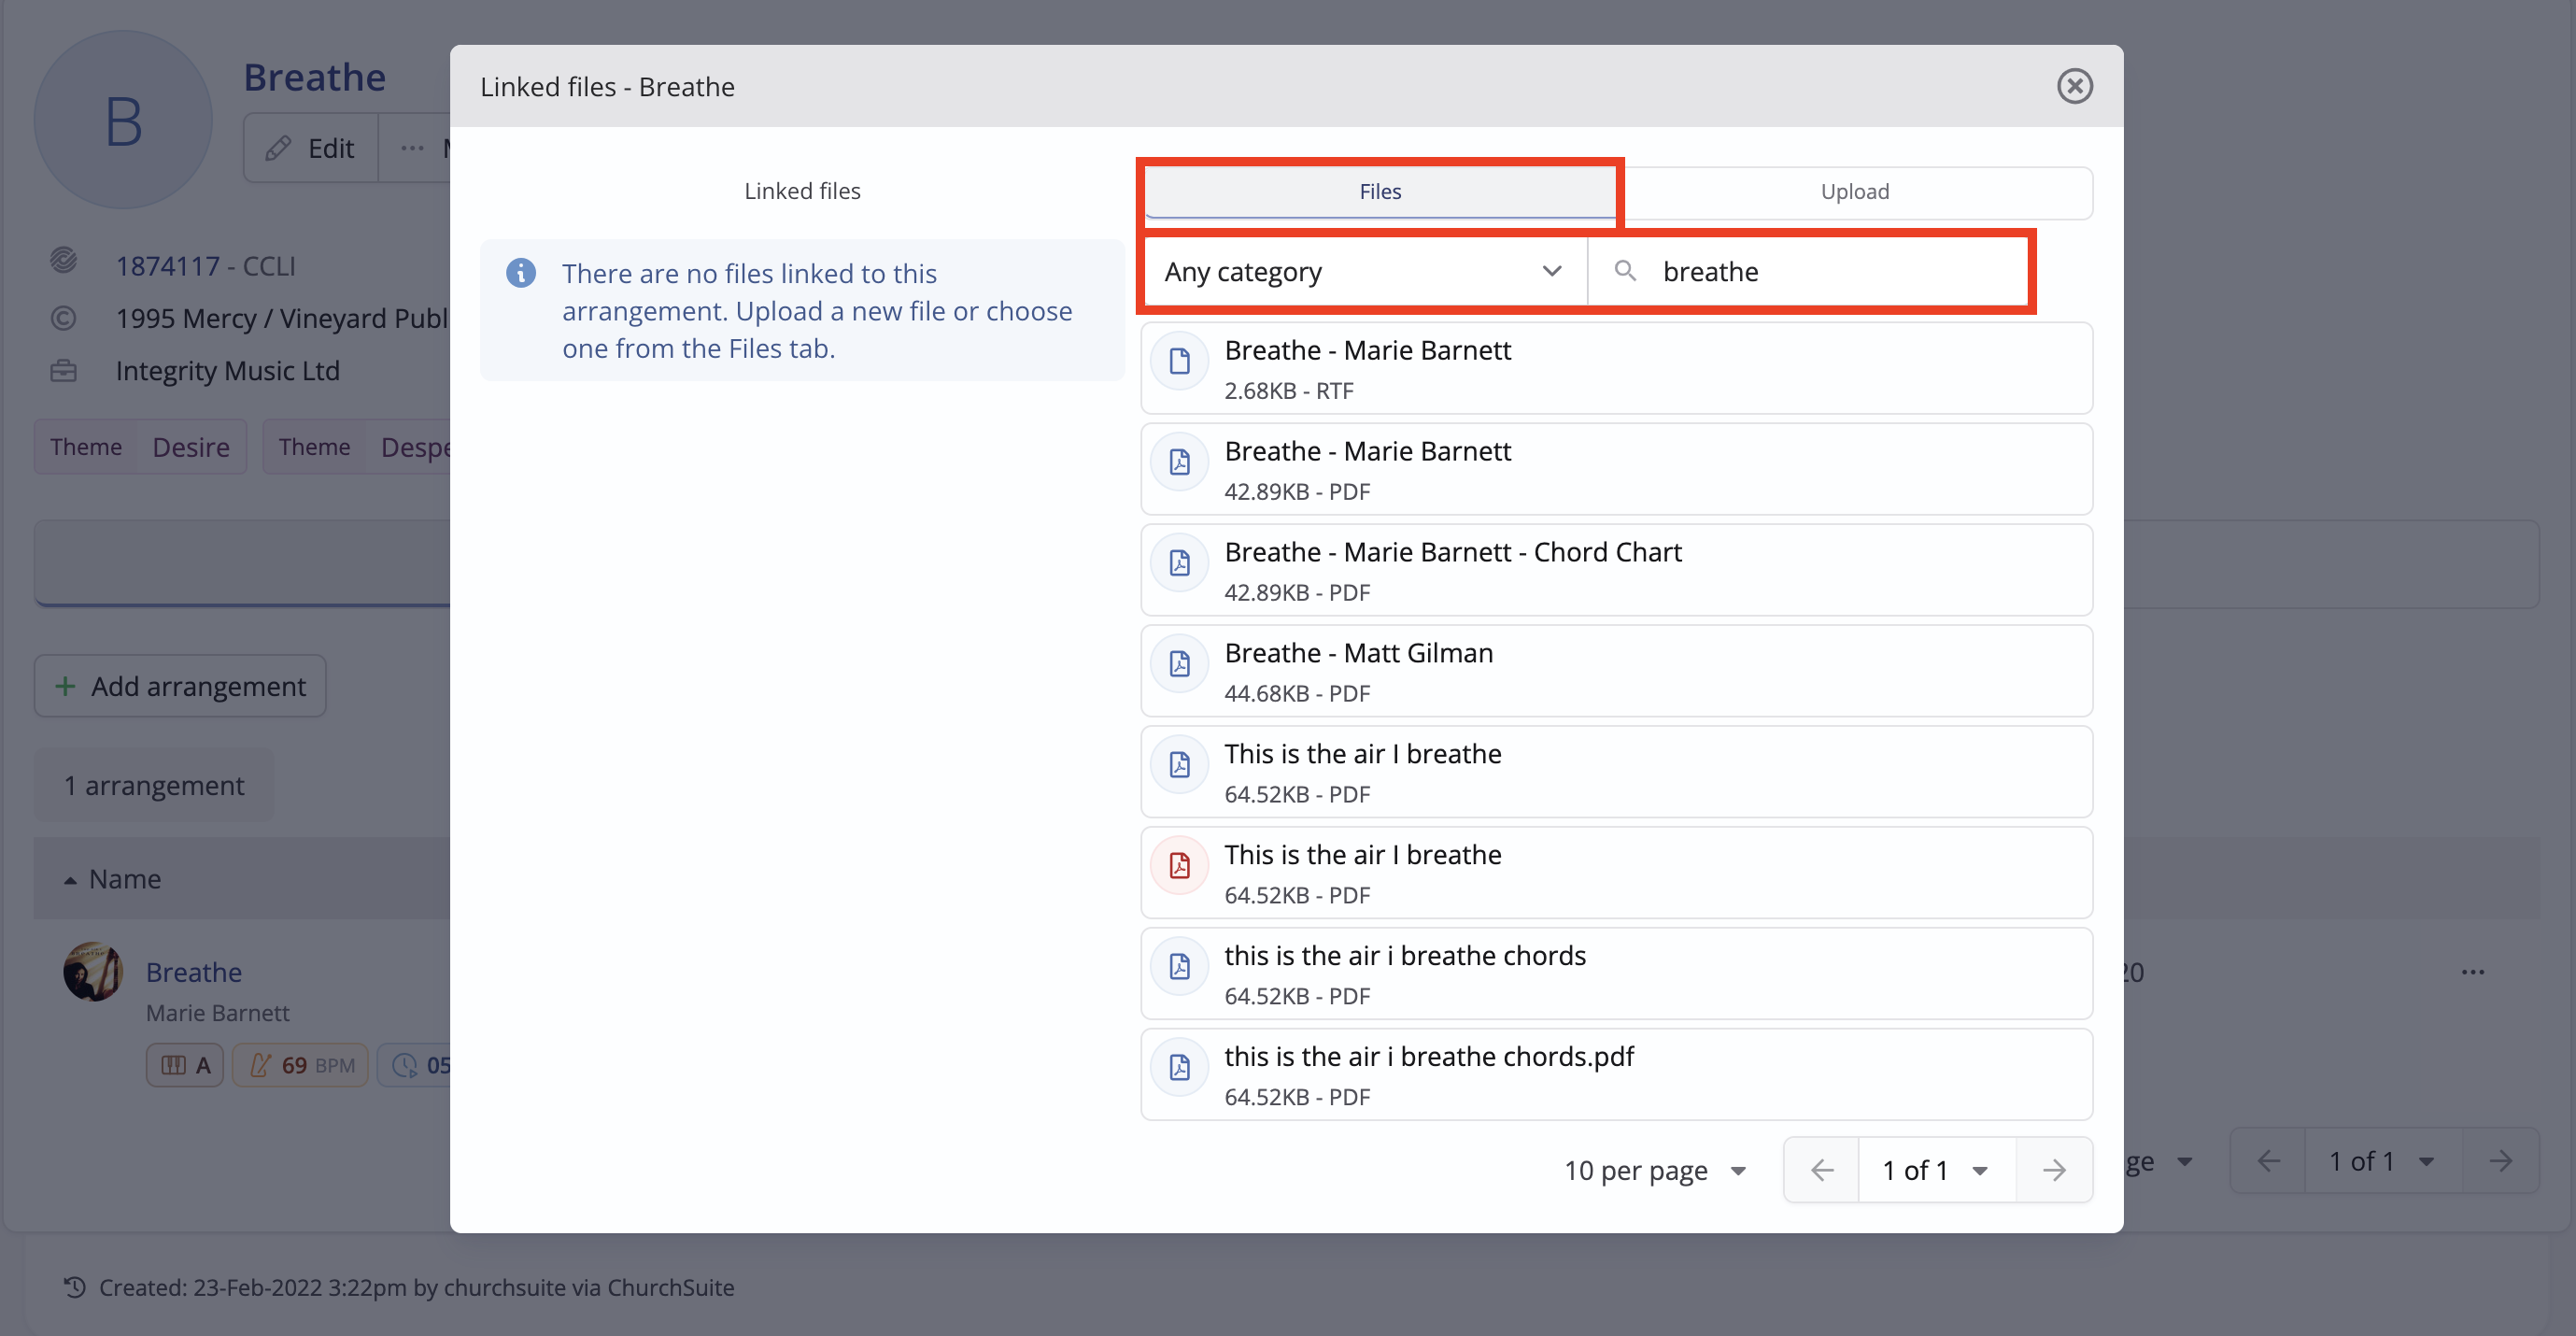Click PDF icon of 'this is the air i breathe chords.pdf'
Image resolution: width=2576 pixels, height=1336 pixels.
point(1180,1068)
